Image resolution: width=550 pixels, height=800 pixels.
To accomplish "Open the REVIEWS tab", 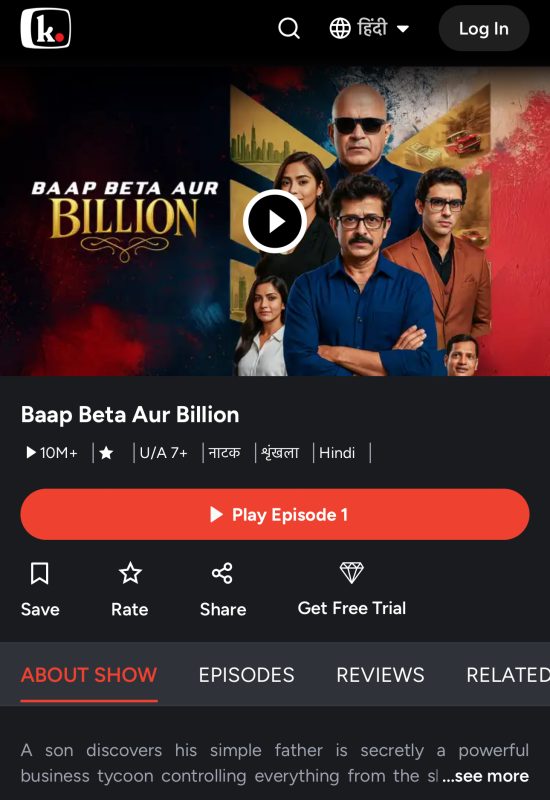I will (380, 675).
